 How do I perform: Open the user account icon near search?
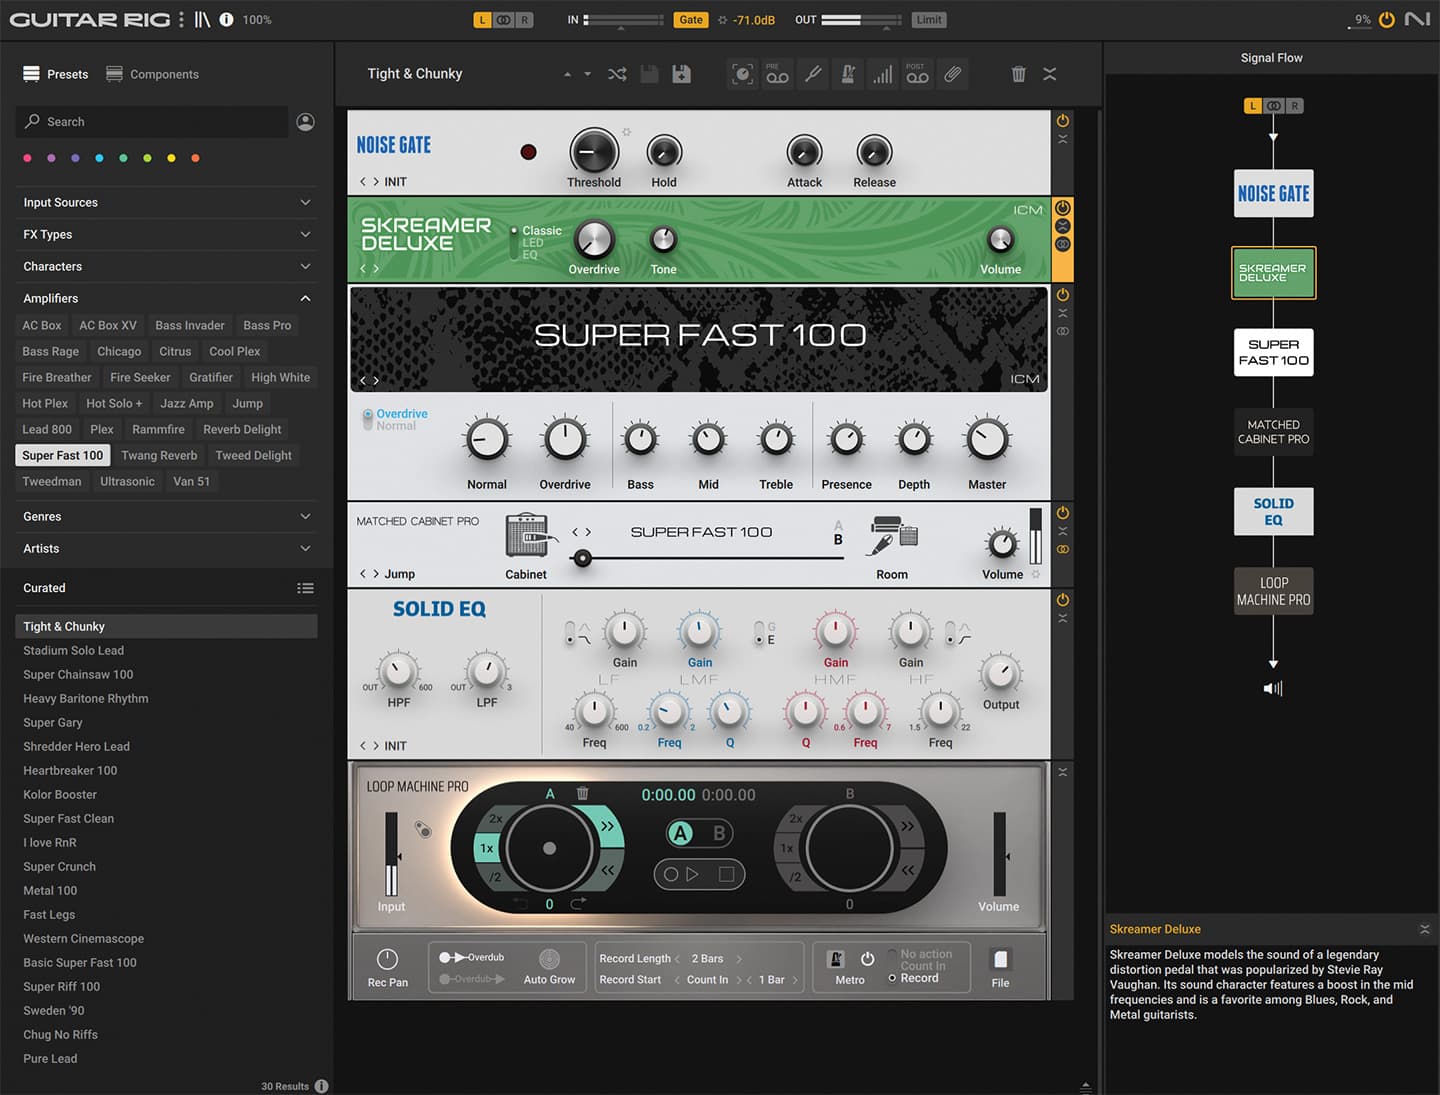(306, 122)
